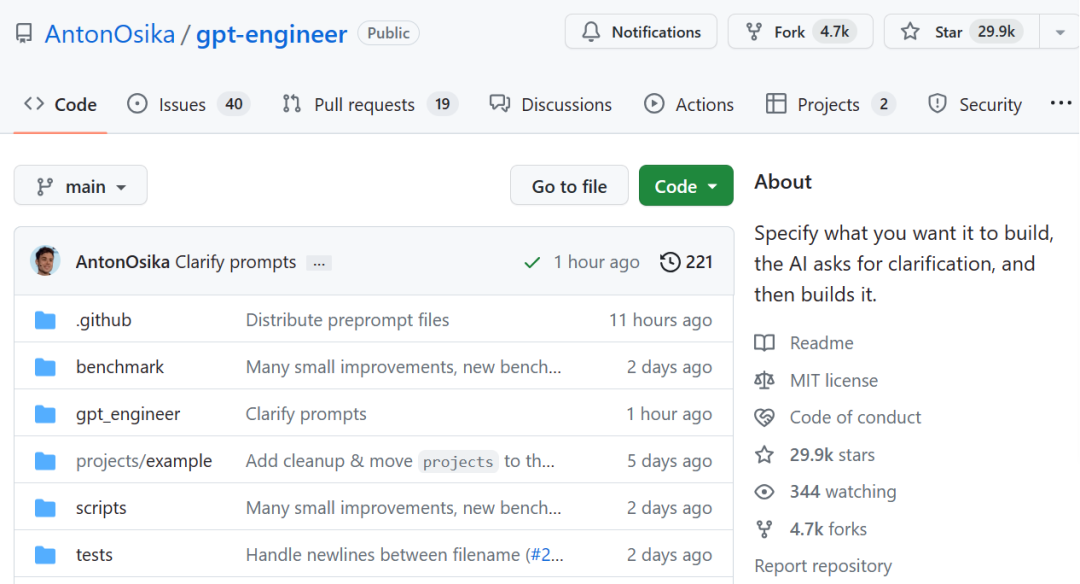1080x584 pixels.
Task: Open the gpt_engineer folder
Action: [128, 414]
